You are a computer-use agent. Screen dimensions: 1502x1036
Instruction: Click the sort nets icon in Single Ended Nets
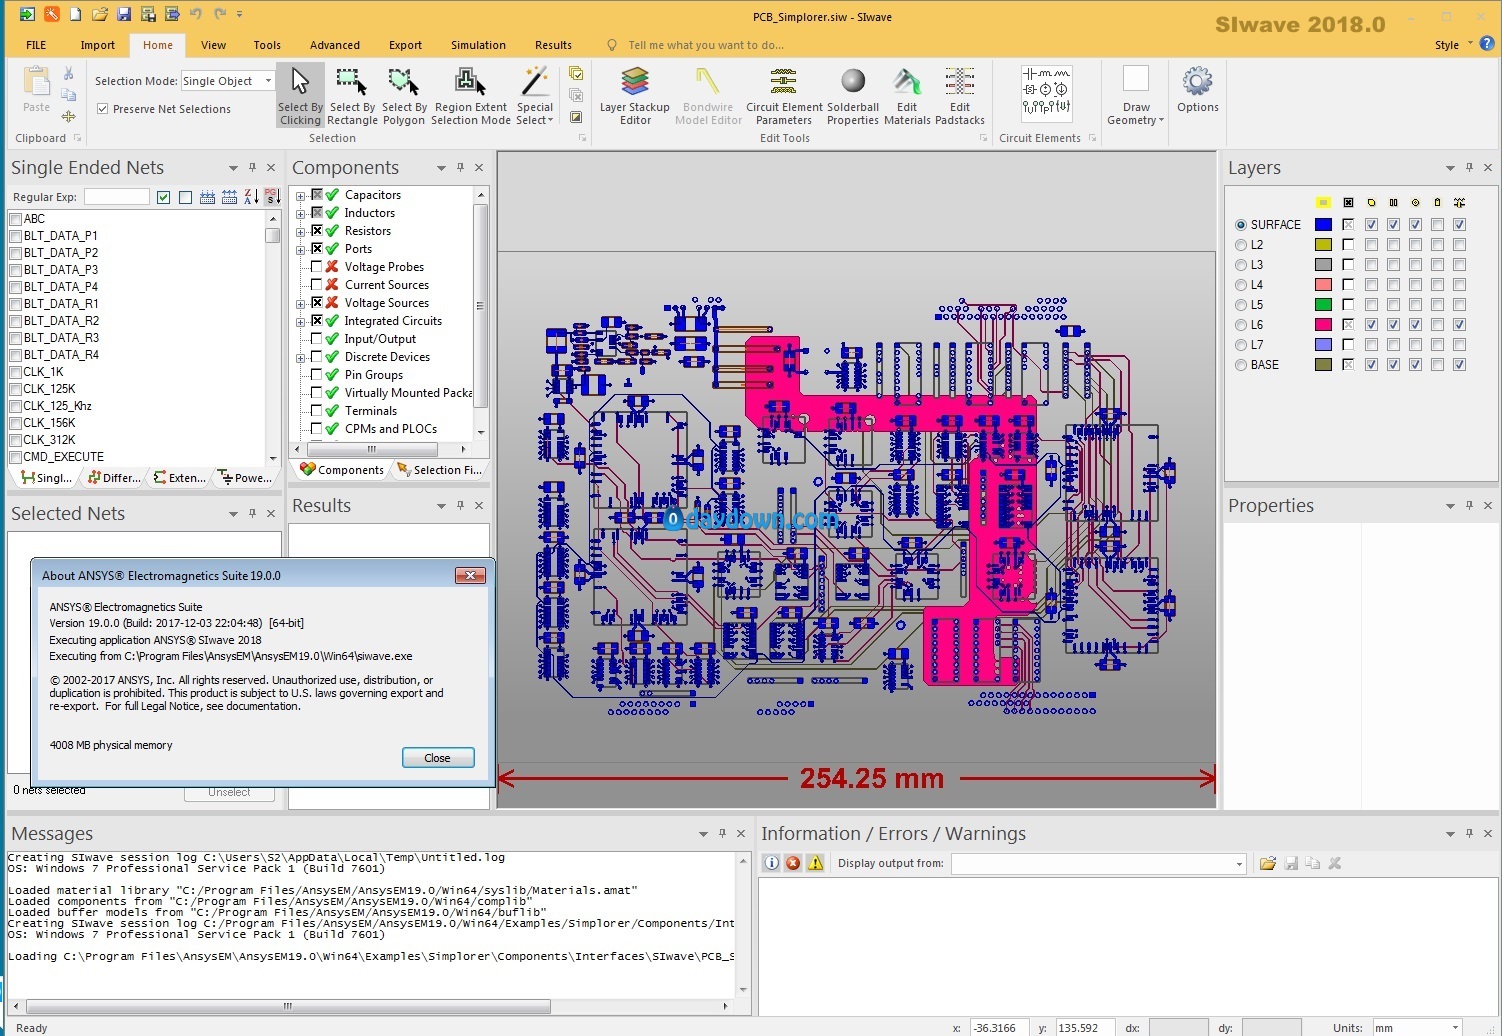252,197
